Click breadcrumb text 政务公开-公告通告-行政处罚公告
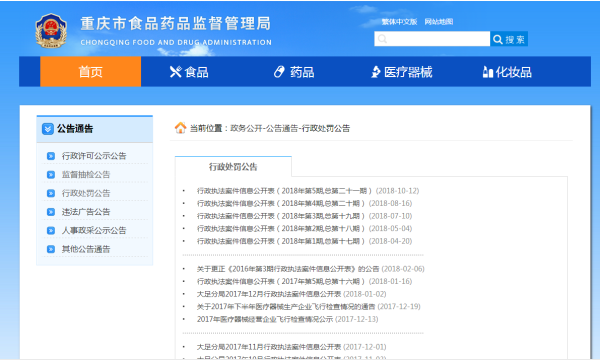Screen dimensions: 600x360 click(290, 129)
